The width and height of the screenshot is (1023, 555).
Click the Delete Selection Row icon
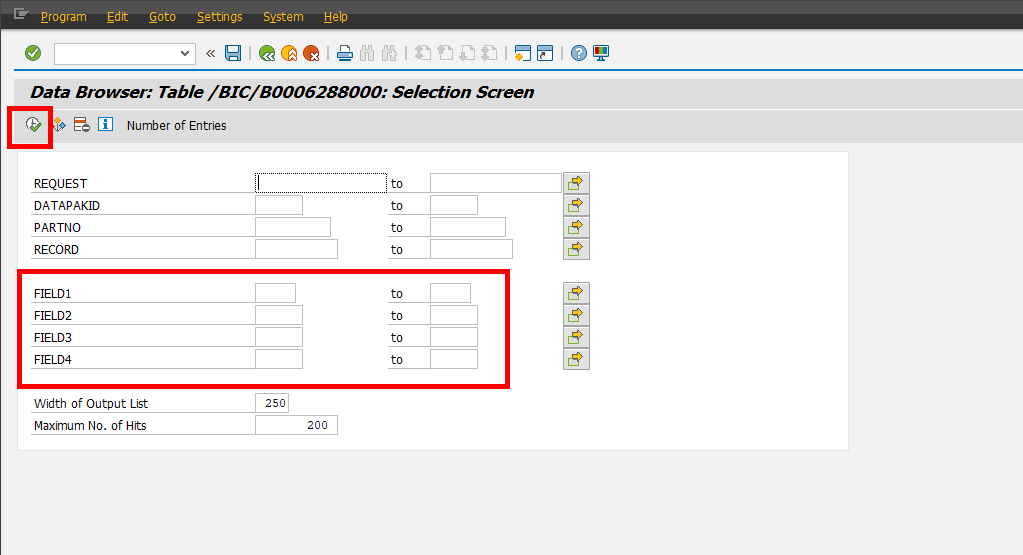[x=82, y=125]
